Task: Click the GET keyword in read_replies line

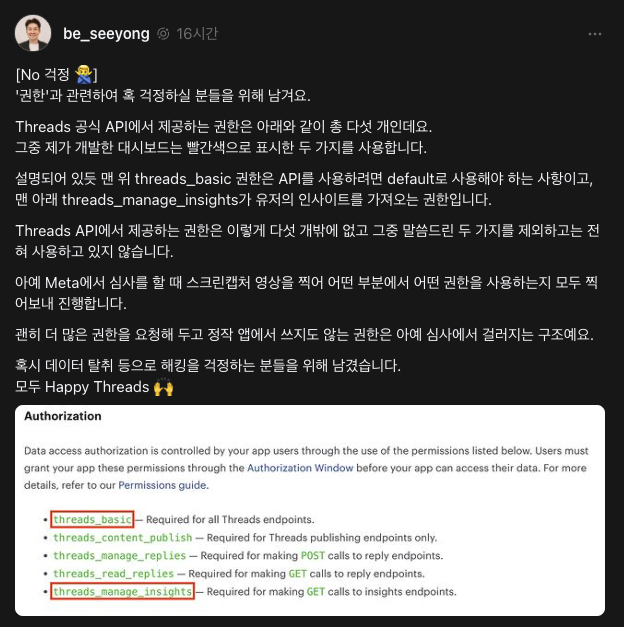Action: click(x=298, y=573)
